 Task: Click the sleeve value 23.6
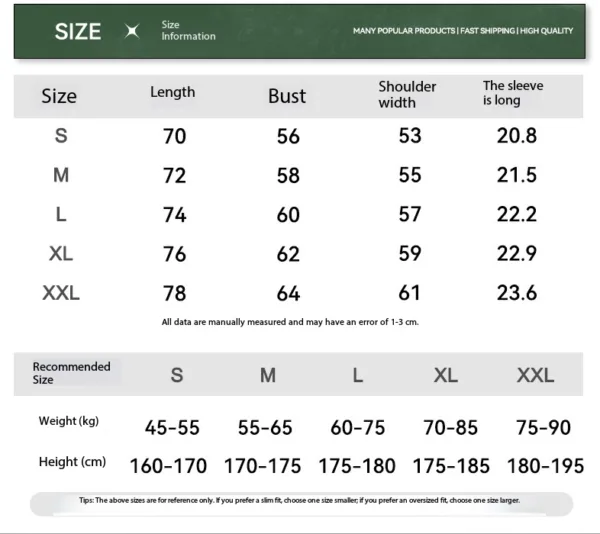tap(517, 293)
